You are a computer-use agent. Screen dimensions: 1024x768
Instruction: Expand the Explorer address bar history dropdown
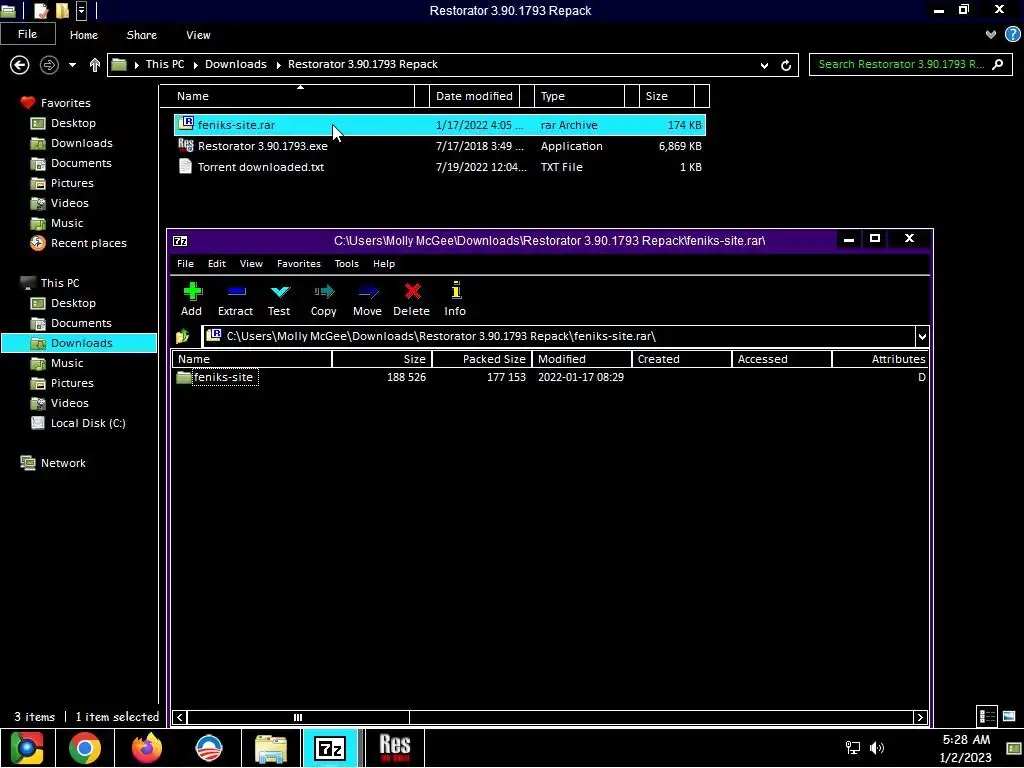tap(764, 65)
